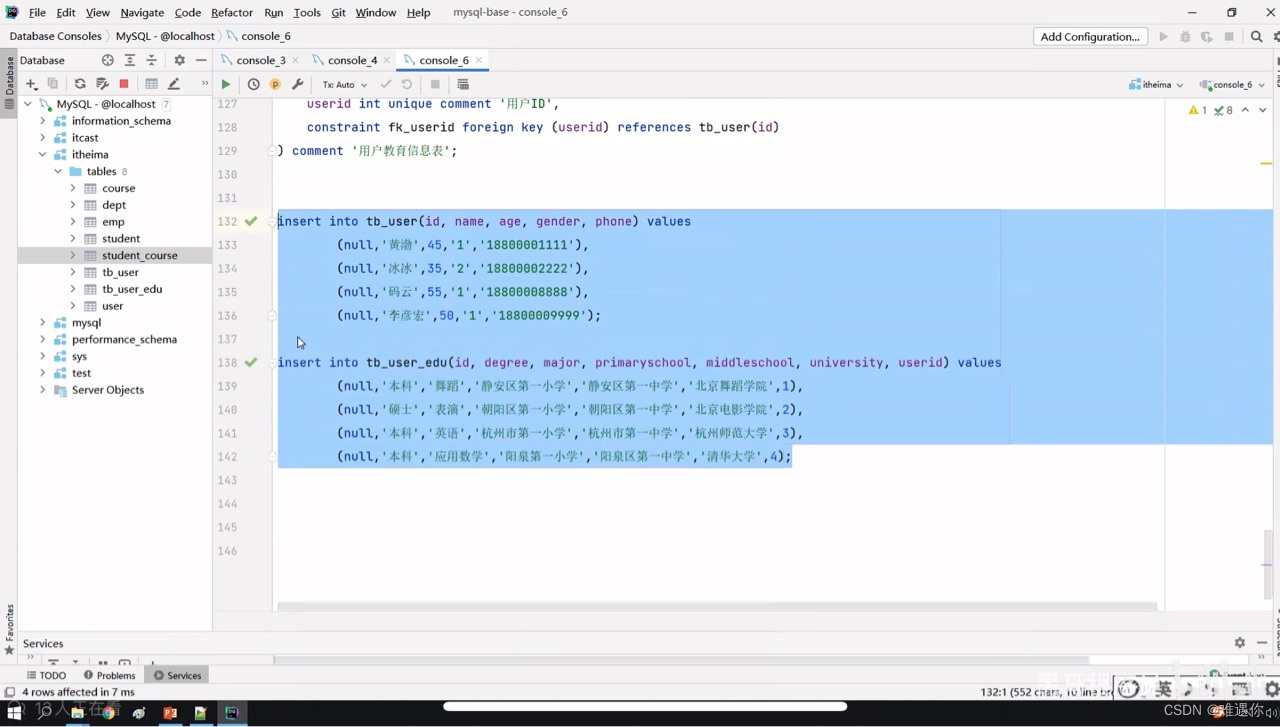This screenshot has height=727, width=1280.
Task: Click the New plus icon in Database panel
Action: click(32, 84)
